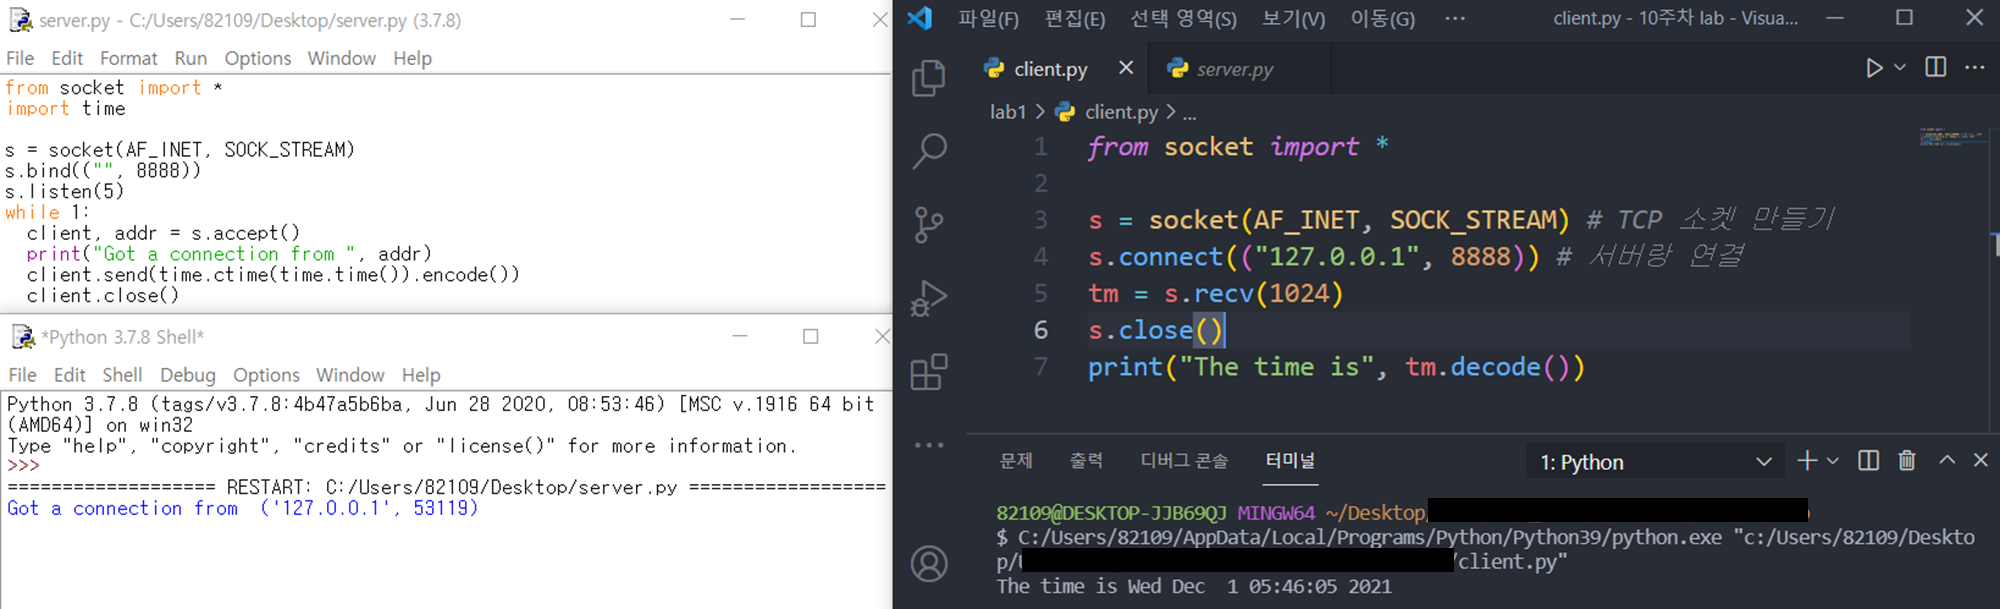The image size is (2000, 609).
Task: Close the terminal panel
Action: pyautogui.click(x=1980, y=460)
